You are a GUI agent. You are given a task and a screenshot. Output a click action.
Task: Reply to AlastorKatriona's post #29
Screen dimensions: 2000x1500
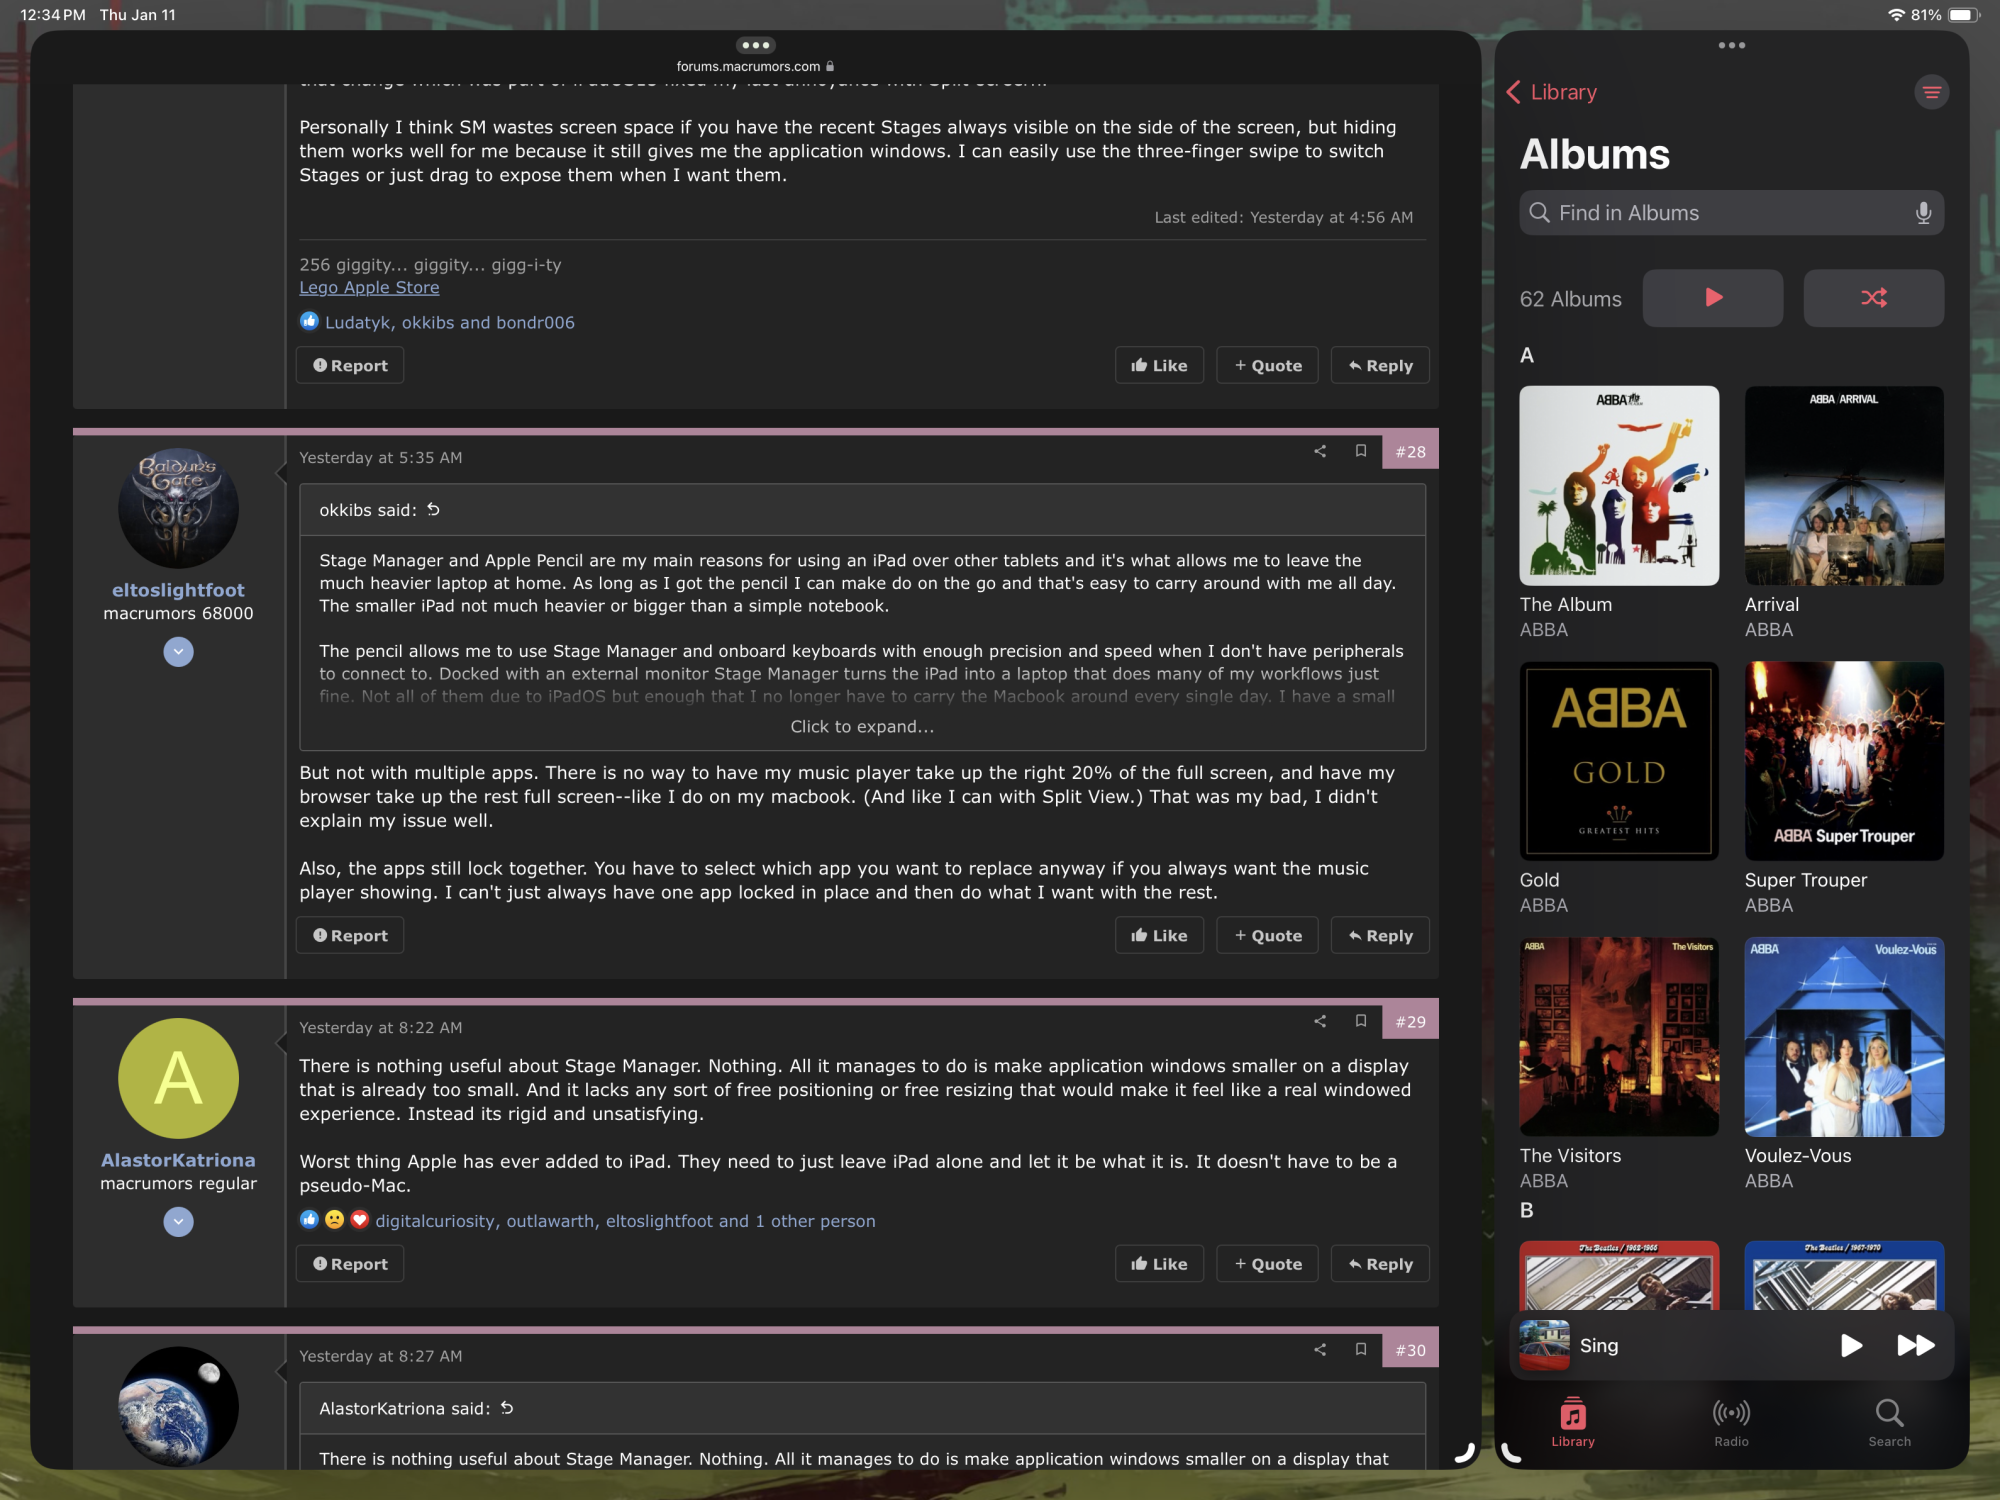[1380, 1265]
